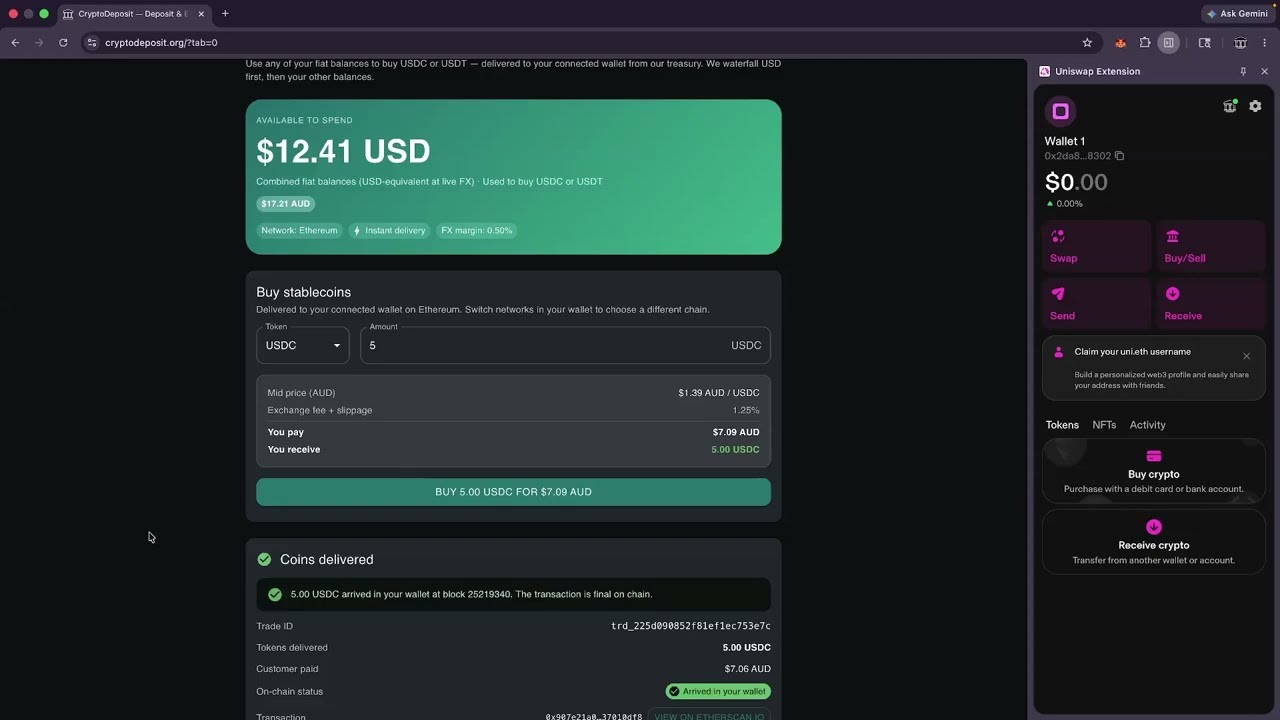Click the $17.21 AUD badge
The height and width of the screenshot is (720, 1280).
click(x=285, y=204)
